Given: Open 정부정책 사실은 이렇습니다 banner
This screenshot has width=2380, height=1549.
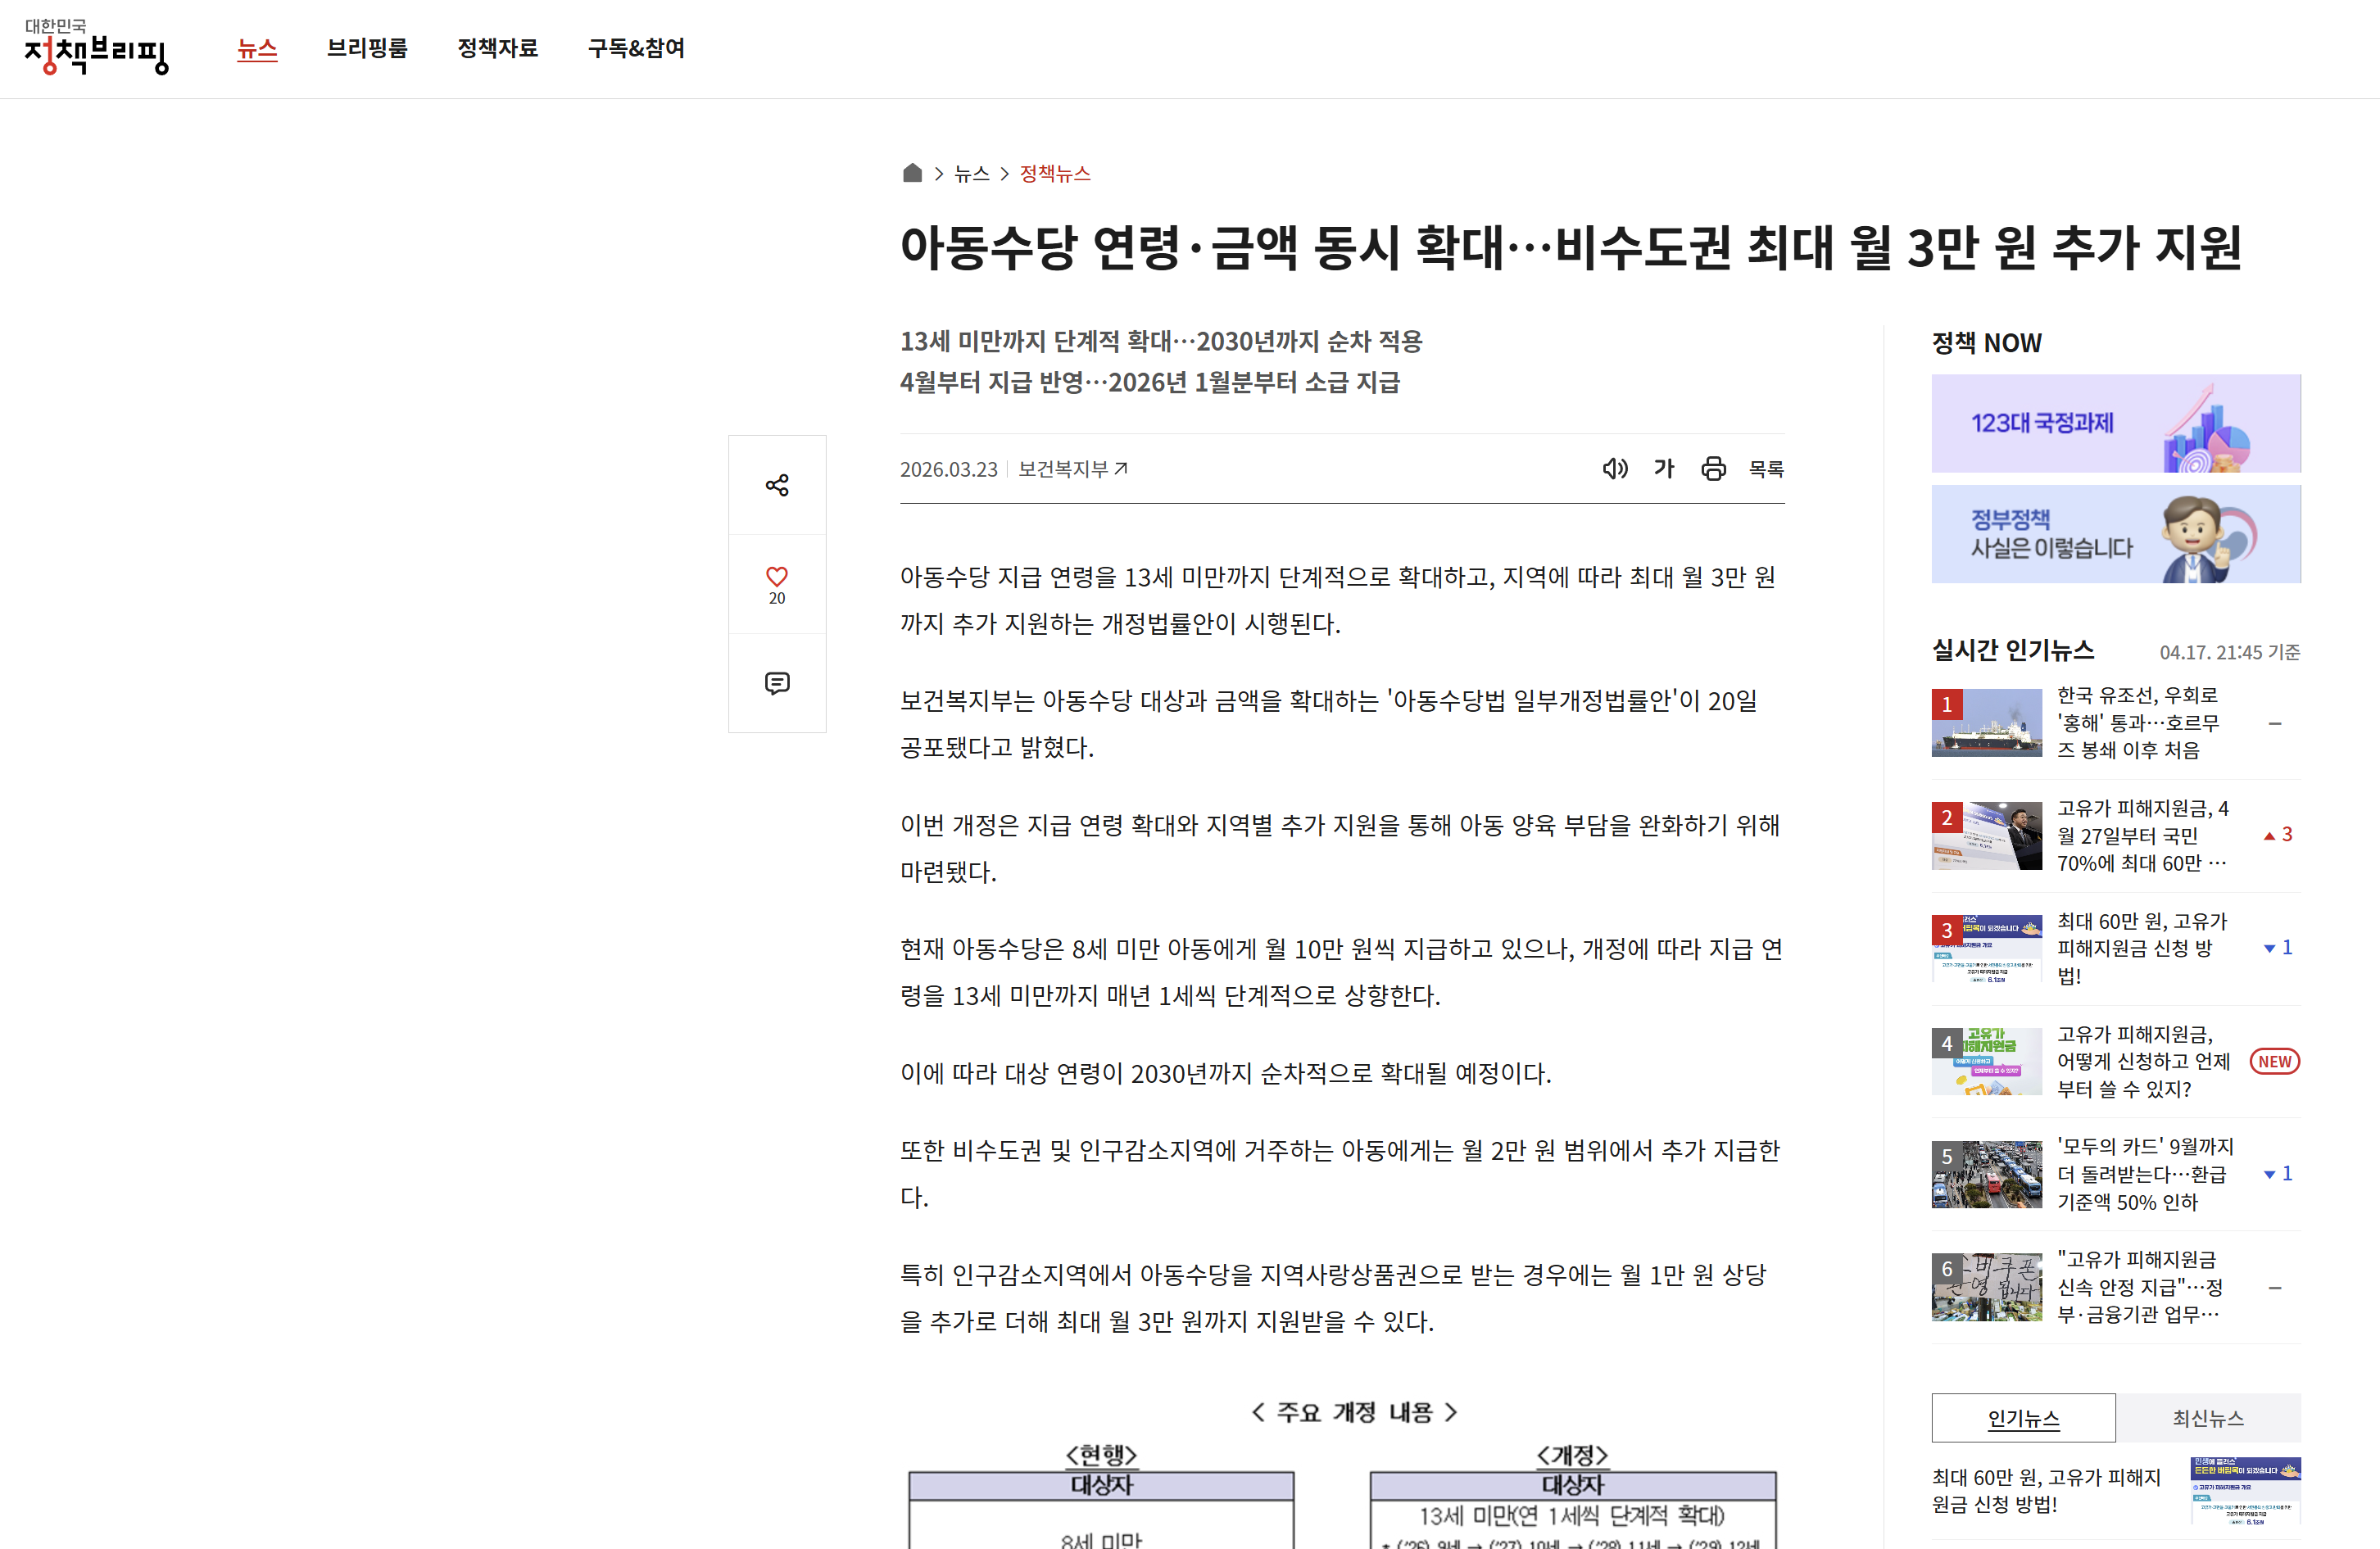Looking at the screenshot, I should [x=2115, y=534].
